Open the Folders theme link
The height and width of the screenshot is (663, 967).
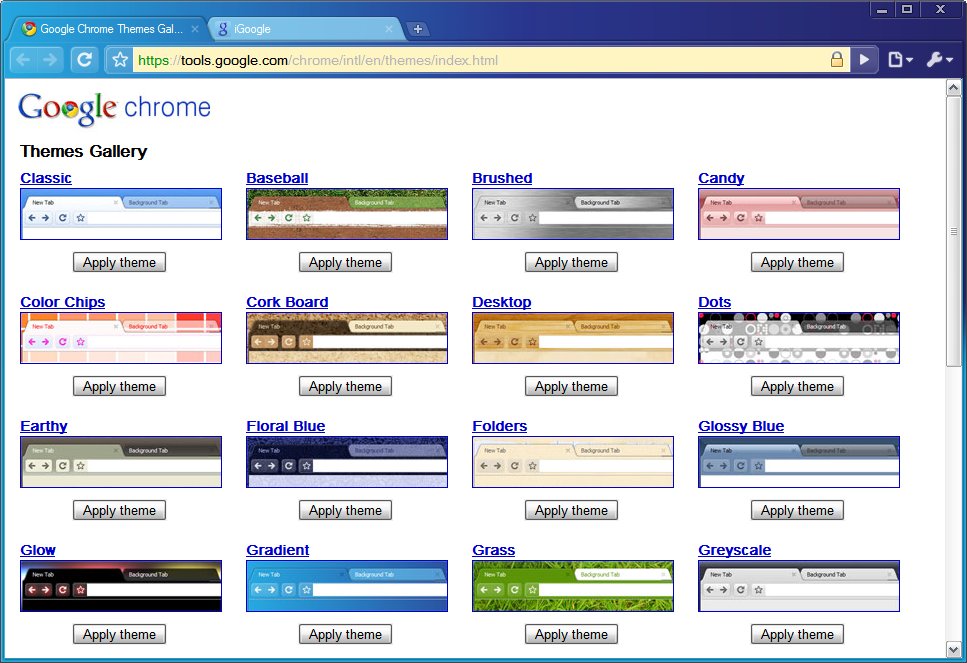pos(500,426)
